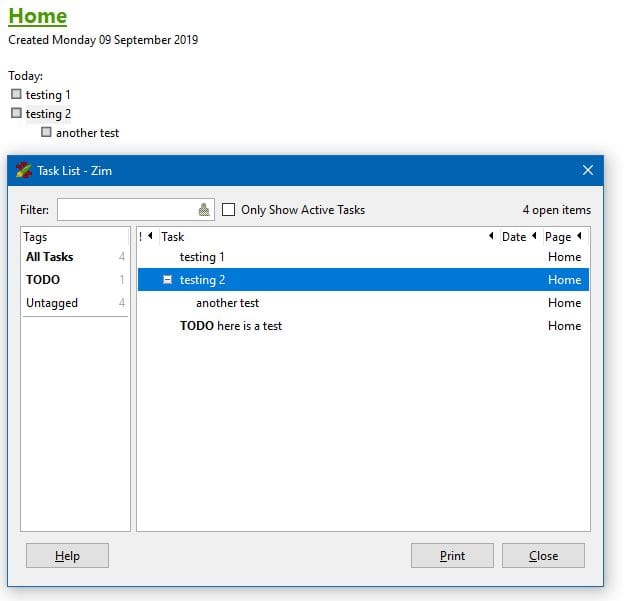Click the filter clear icon in Filter field
Image resolution: width=642 pixels, height=601 pixels.
(204, 210)
